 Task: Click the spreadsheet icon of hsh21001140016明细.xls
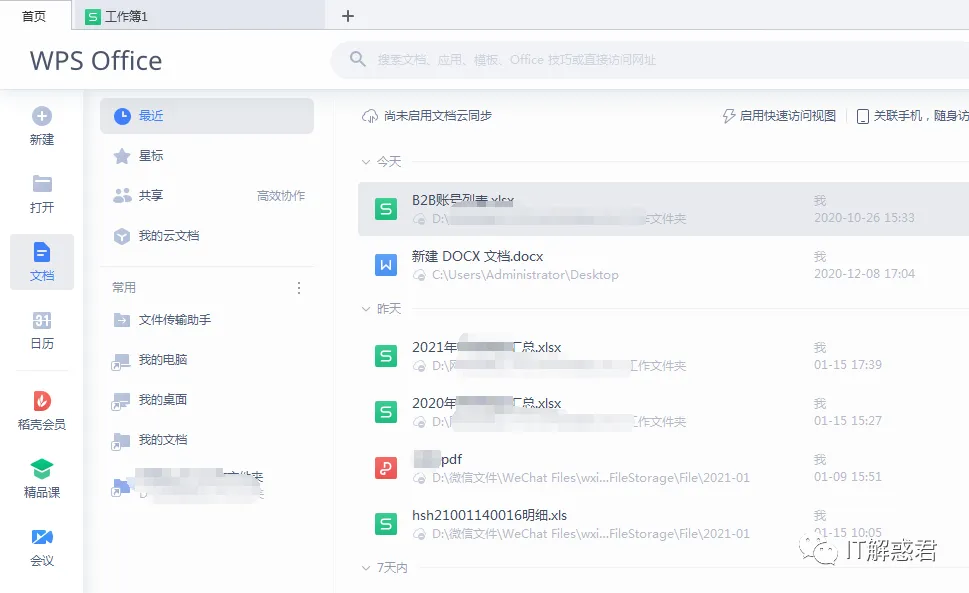(x=386, y=524)
